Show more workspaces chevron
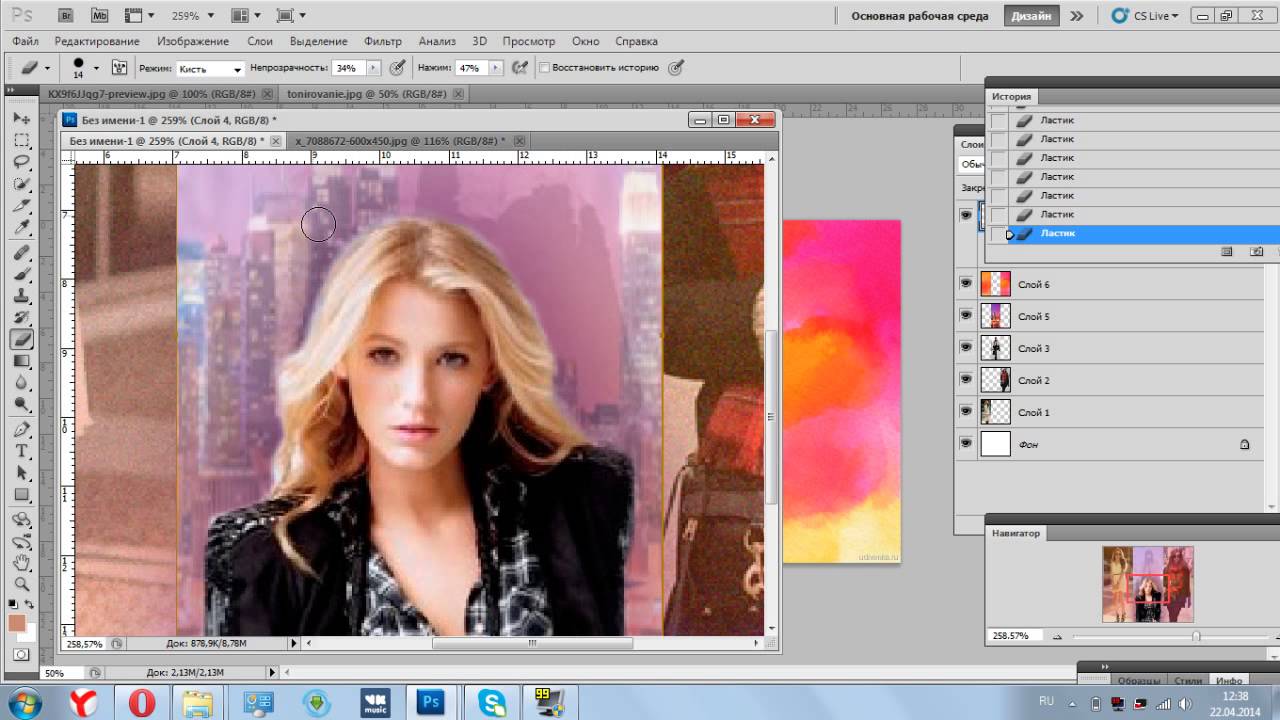Viewport: 1280px width, 720px height. [1076, 16]
